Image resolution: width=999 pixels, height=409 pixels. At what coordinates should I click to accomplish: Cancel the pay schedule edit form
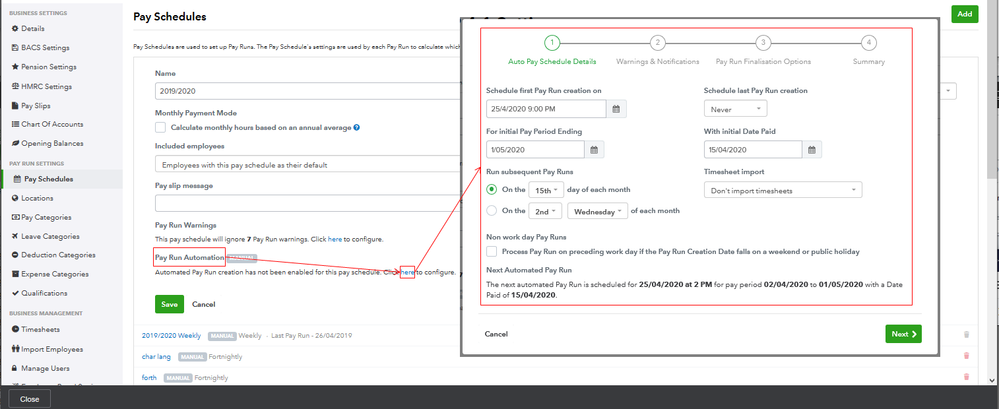tap(203, 305)
